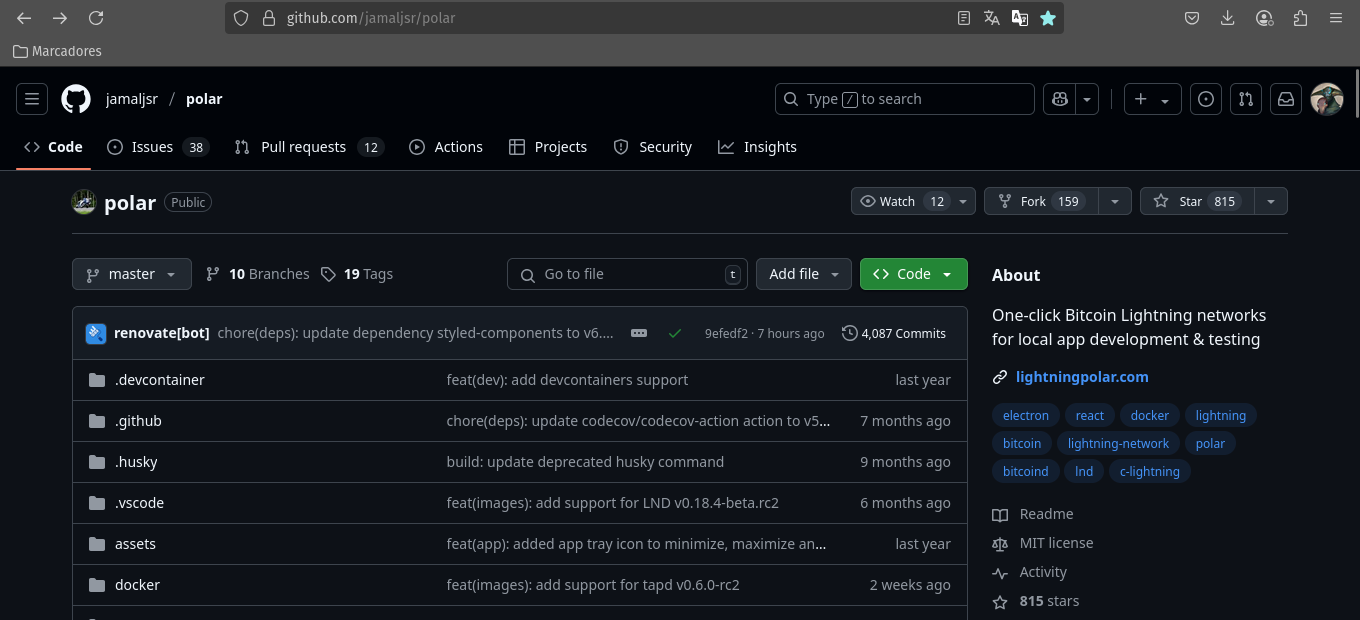The width and height of the screenshot is (1360, 620).
Task: Open the notifications inbox
Action: (1286, 99)
